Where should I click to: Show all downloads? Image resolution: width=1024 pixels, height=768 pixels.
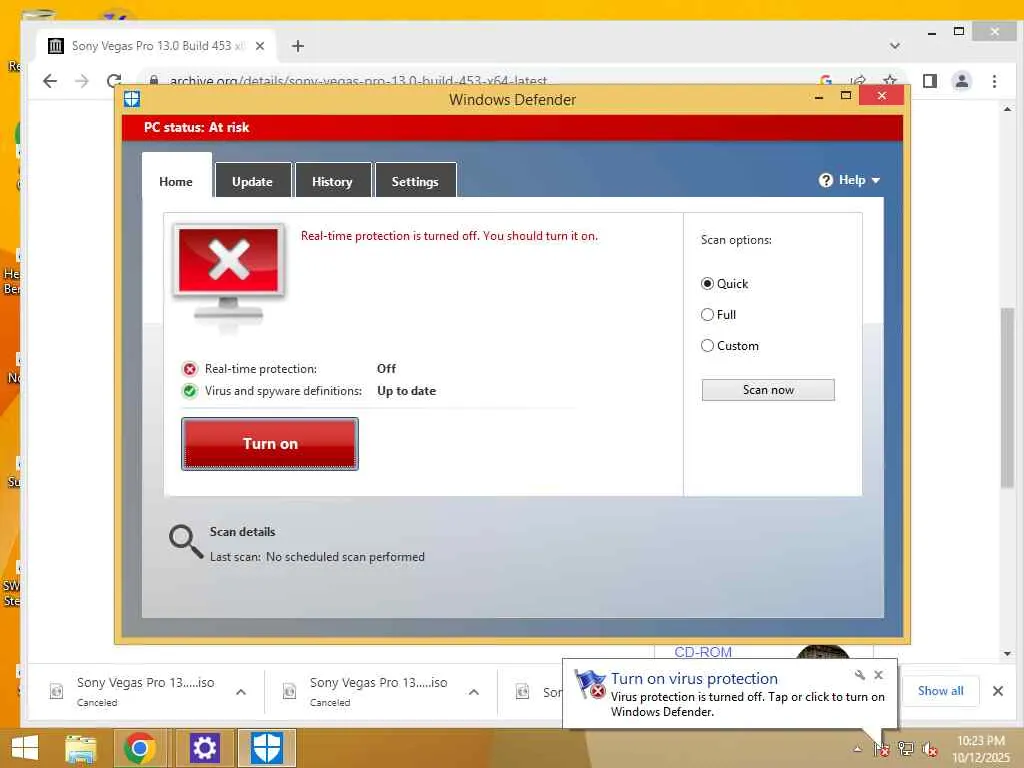pyautogui.click(x=940, y=691)
